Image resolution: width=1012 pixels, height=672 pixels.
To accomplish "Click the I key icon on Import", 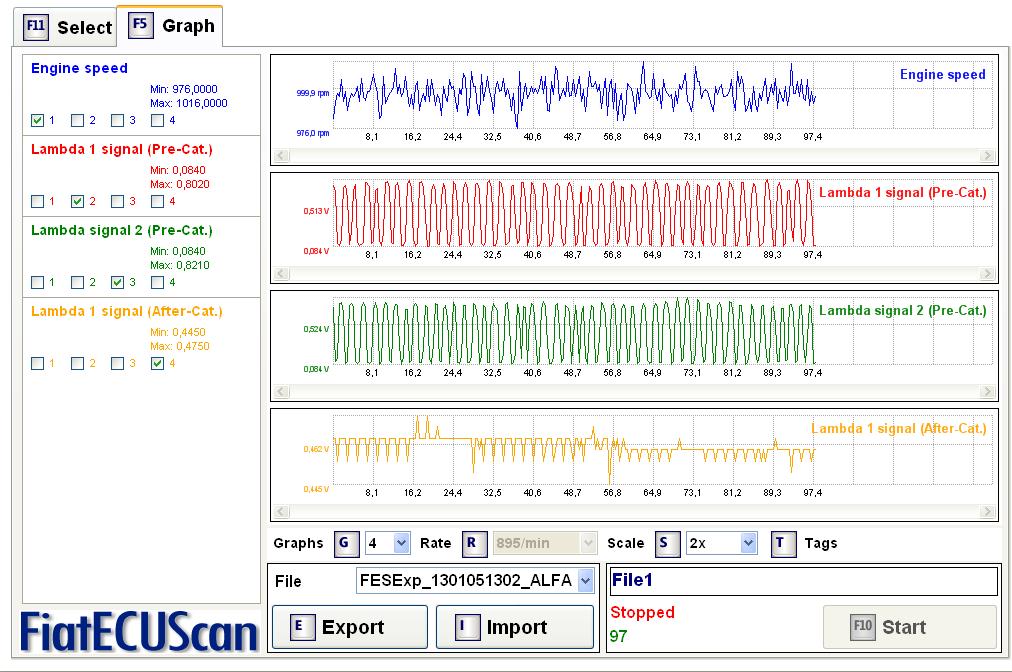I will [x=467, y=627].
